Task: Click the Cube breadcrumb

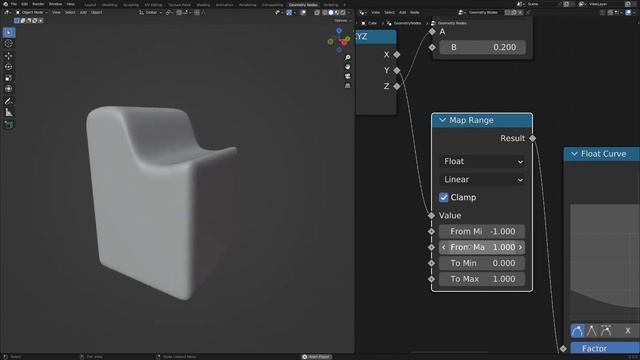Action: tap(369, 23)
